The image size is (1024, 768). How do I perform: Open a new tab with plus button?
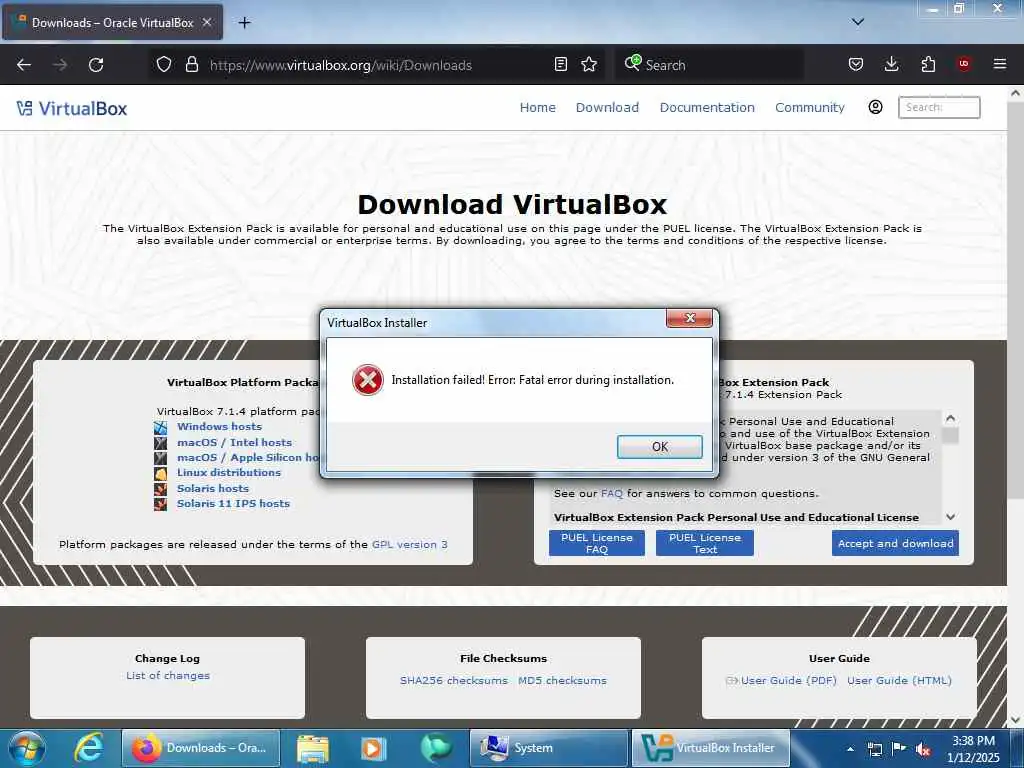[244, 23]
